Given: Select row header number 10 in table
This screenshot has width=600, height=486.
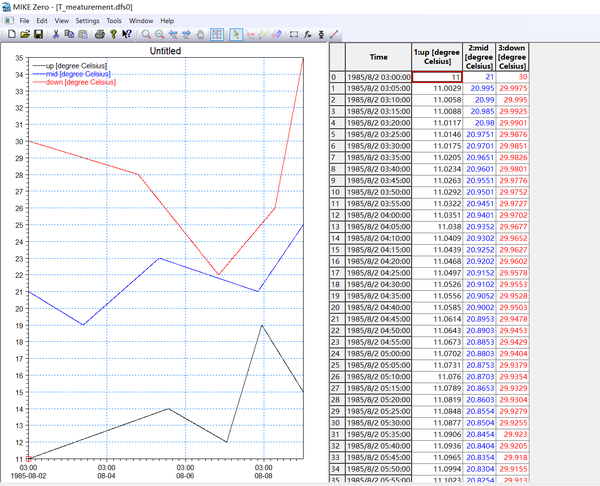Looking at the screenshot, I should coord(335,190).
